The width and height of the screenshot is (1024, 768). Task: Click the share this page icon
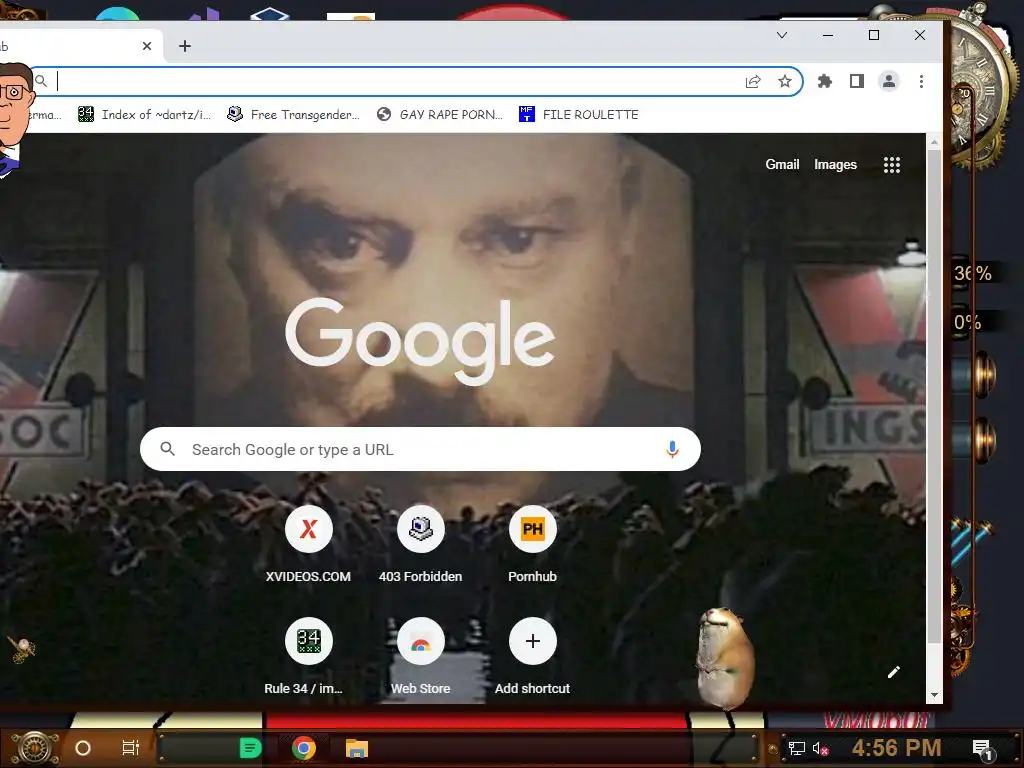pos(753,81)
